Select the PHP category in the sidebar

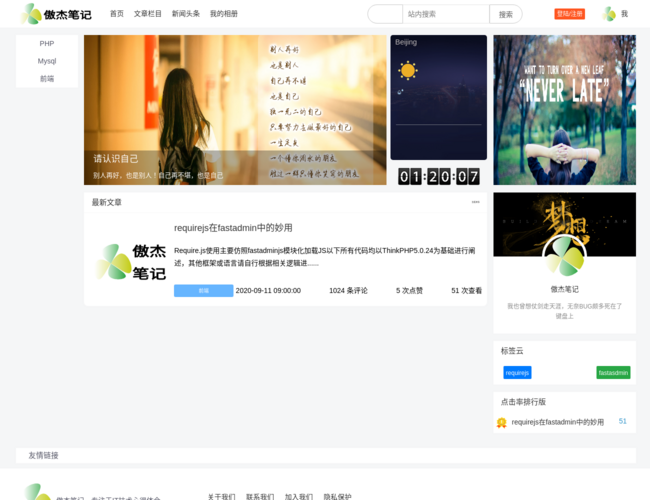(x=47, y=44)
